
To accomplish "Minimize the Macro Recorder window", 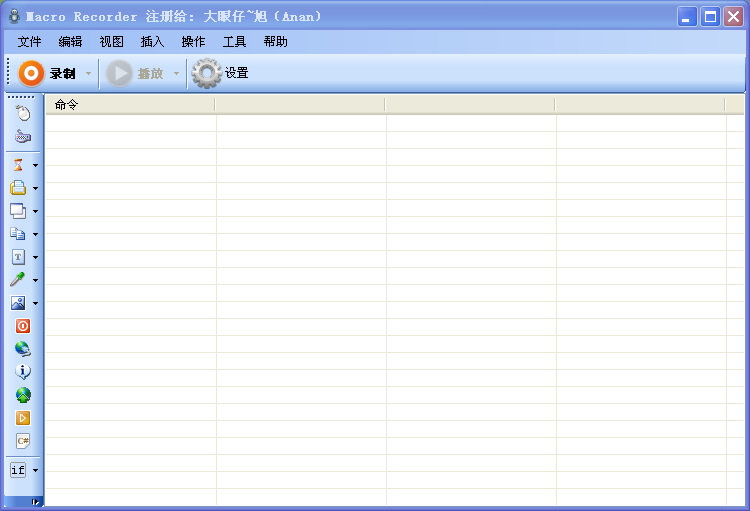I will (x=687, y=17).
